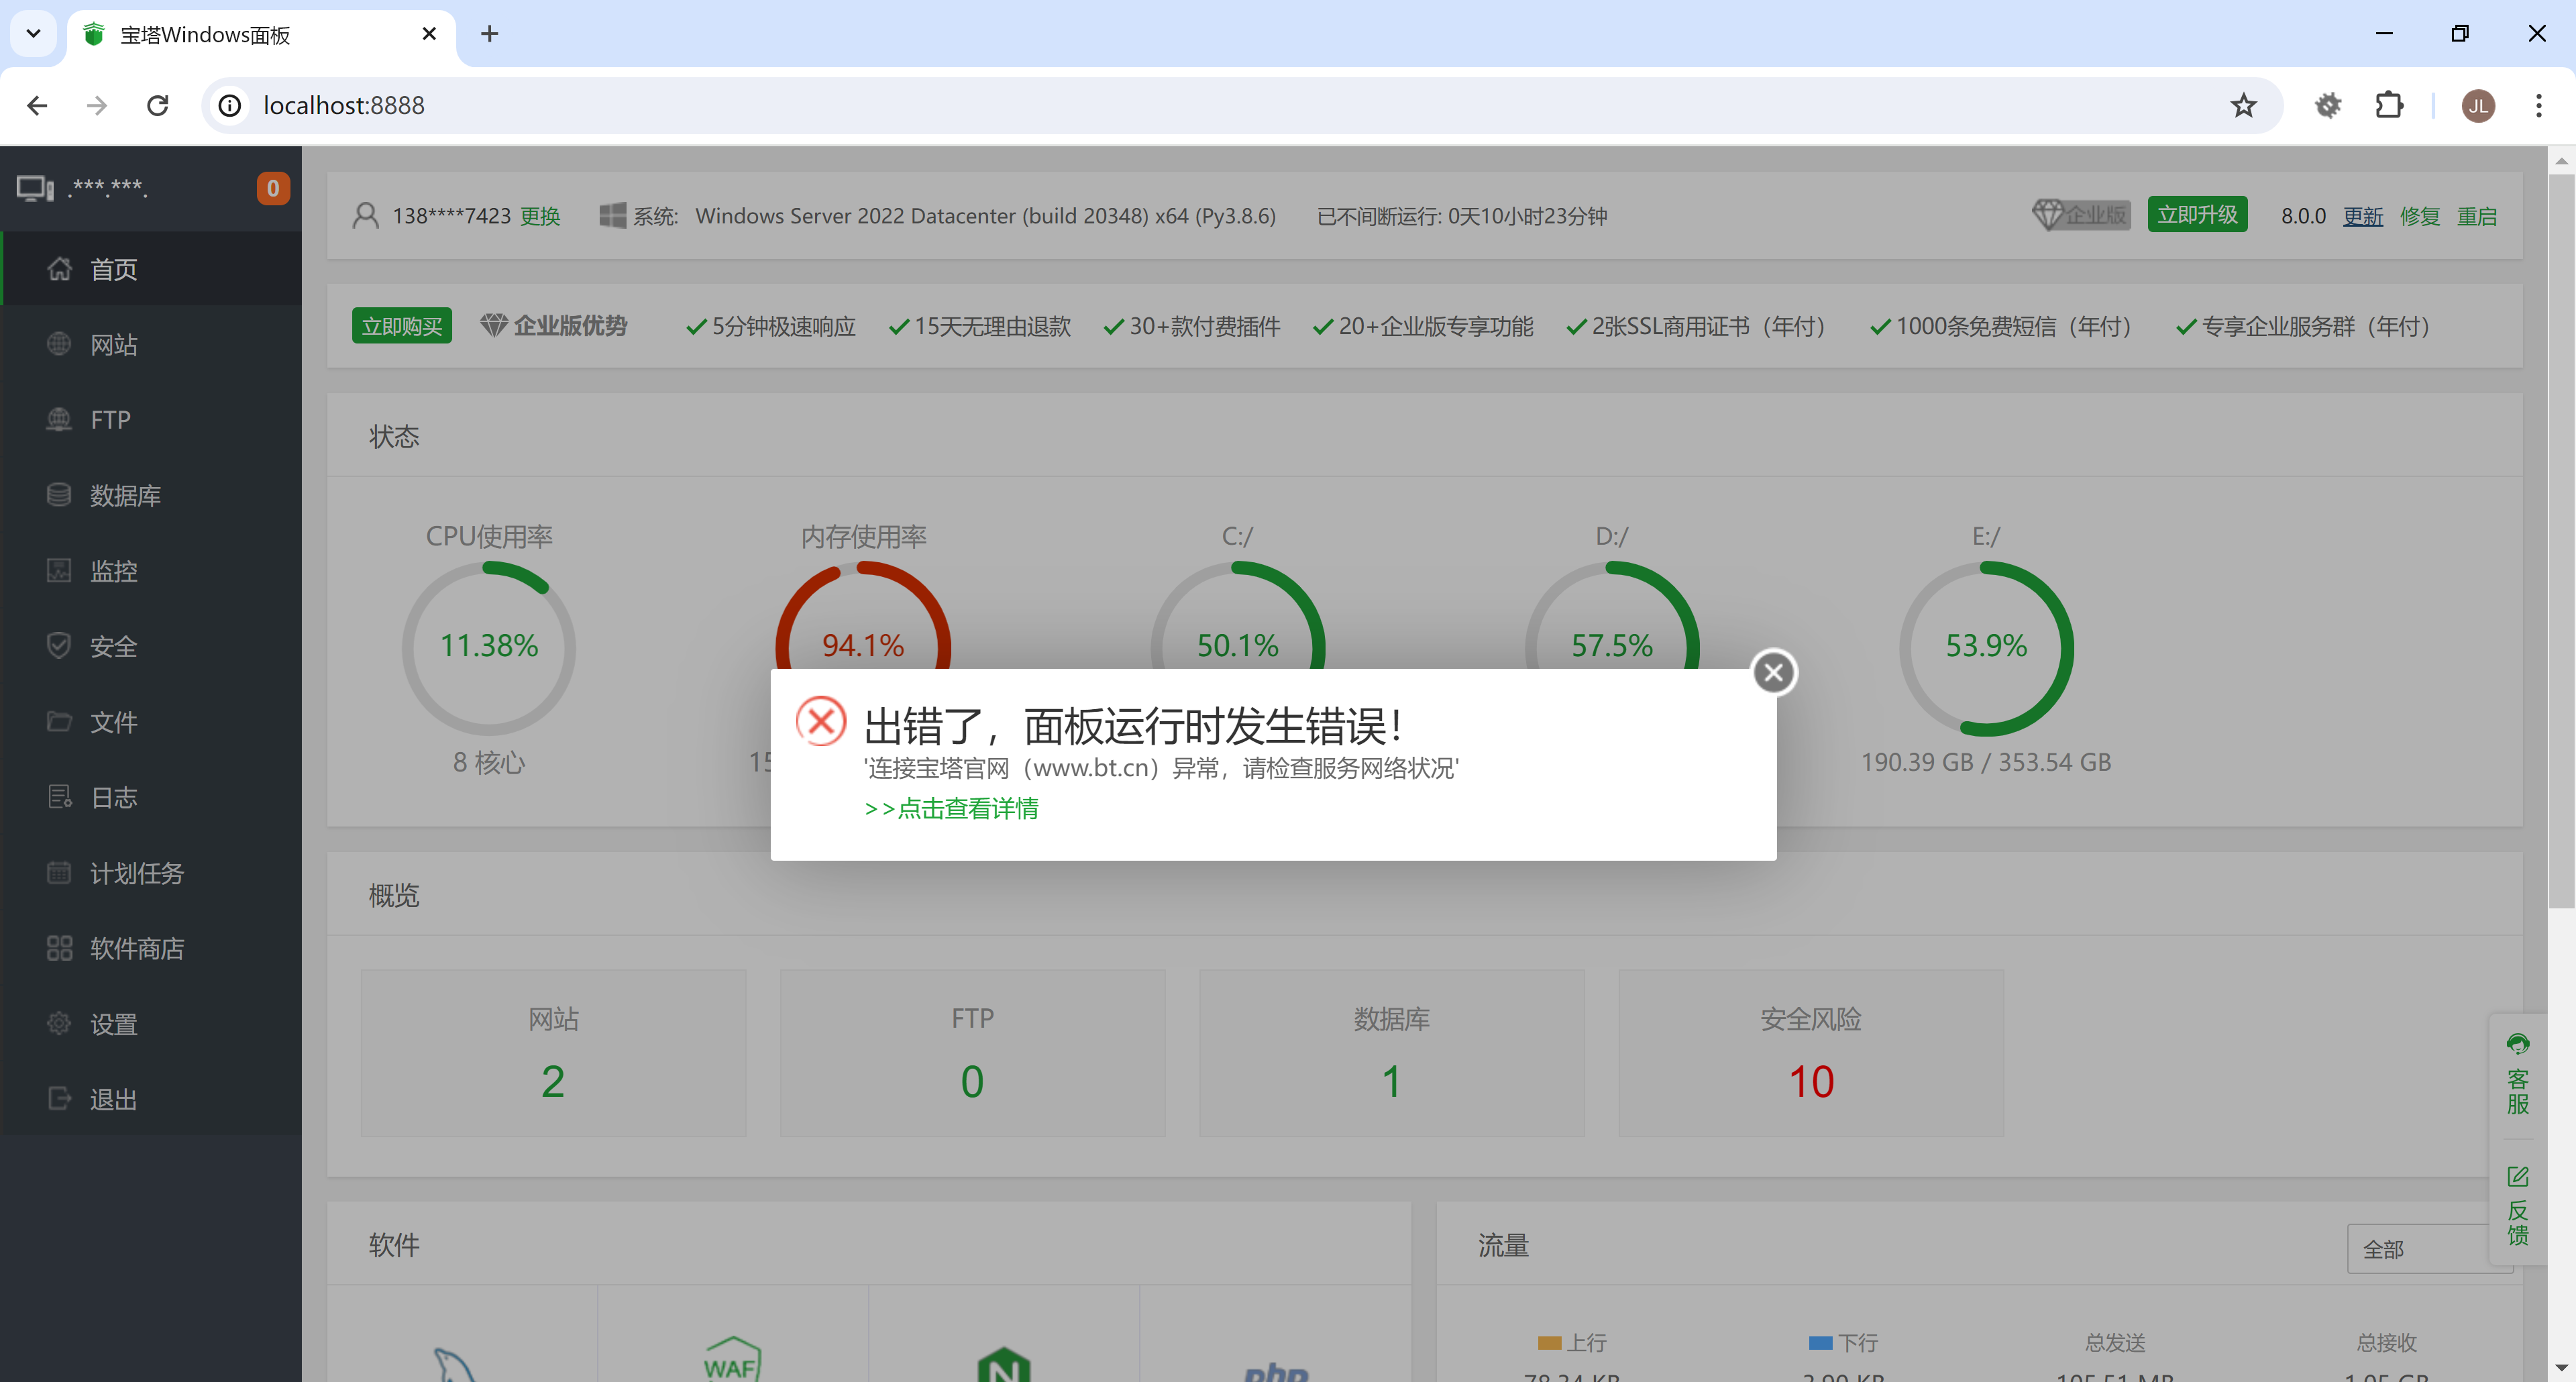Click the 更新 link
This screenshot has height=1382, width=2576.
(x=2363, y=216)
